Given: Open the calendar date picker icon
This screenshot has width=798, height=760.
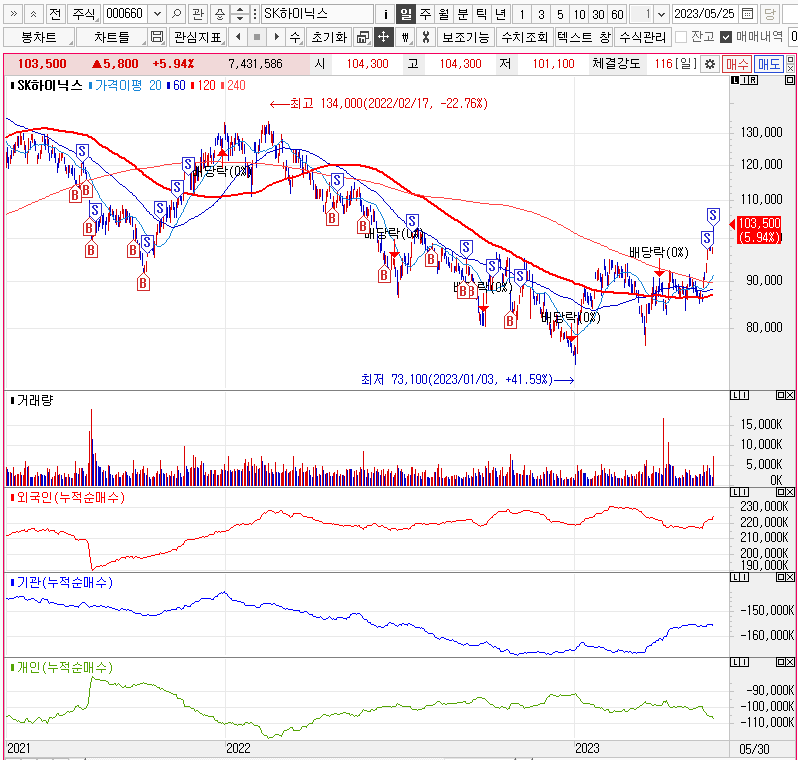Looking at the screenshot, I should (747, 14).
